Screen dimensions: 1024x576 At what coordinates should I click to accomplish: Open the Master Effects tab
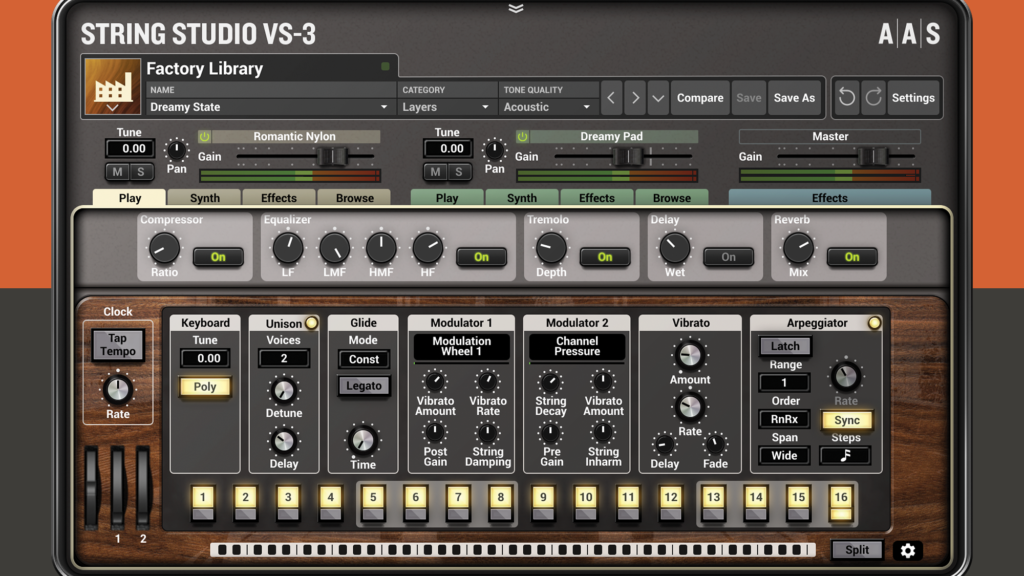(x=829, y=198)
